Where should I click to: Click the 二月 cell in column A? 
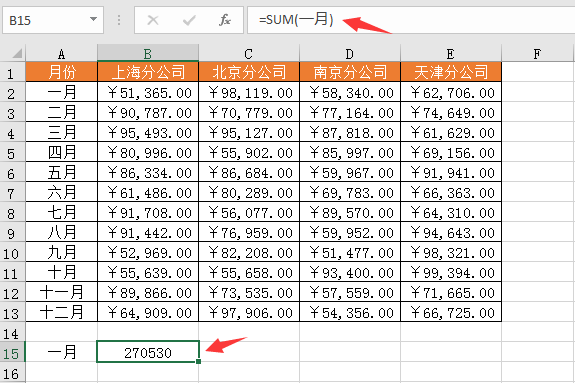coord(62,112)
